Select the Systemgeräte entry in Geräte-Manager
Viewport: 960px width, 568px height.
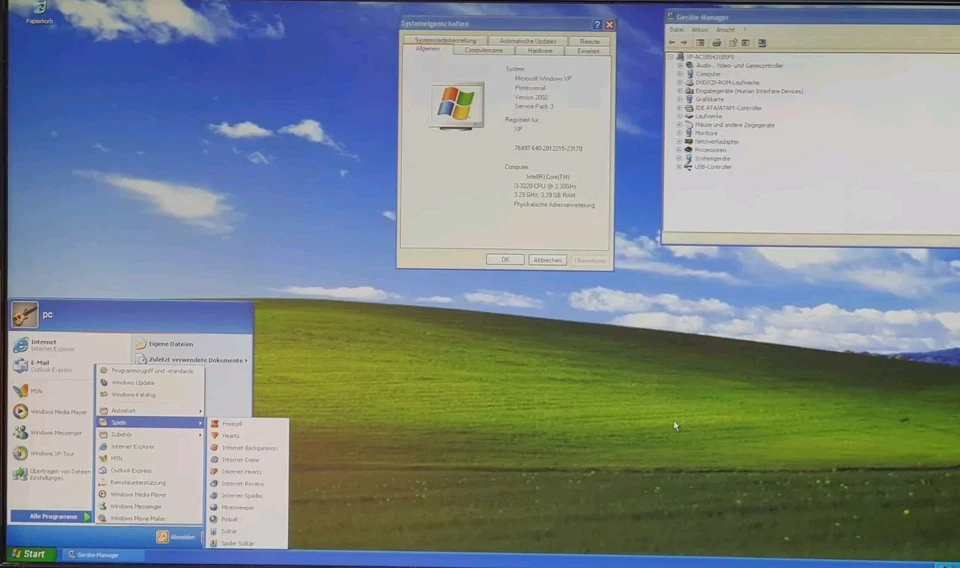[712, 159]
